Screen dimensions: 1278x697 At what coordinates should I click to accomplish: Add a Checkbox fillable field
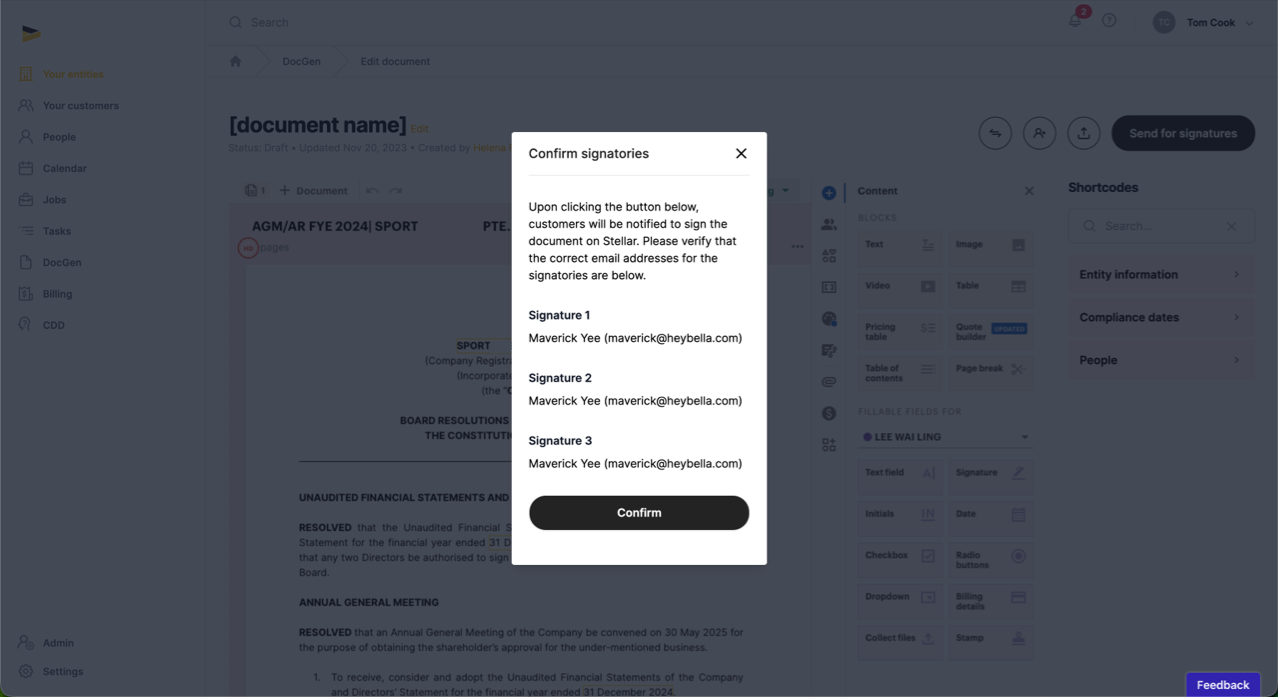(x=900, y=556)
